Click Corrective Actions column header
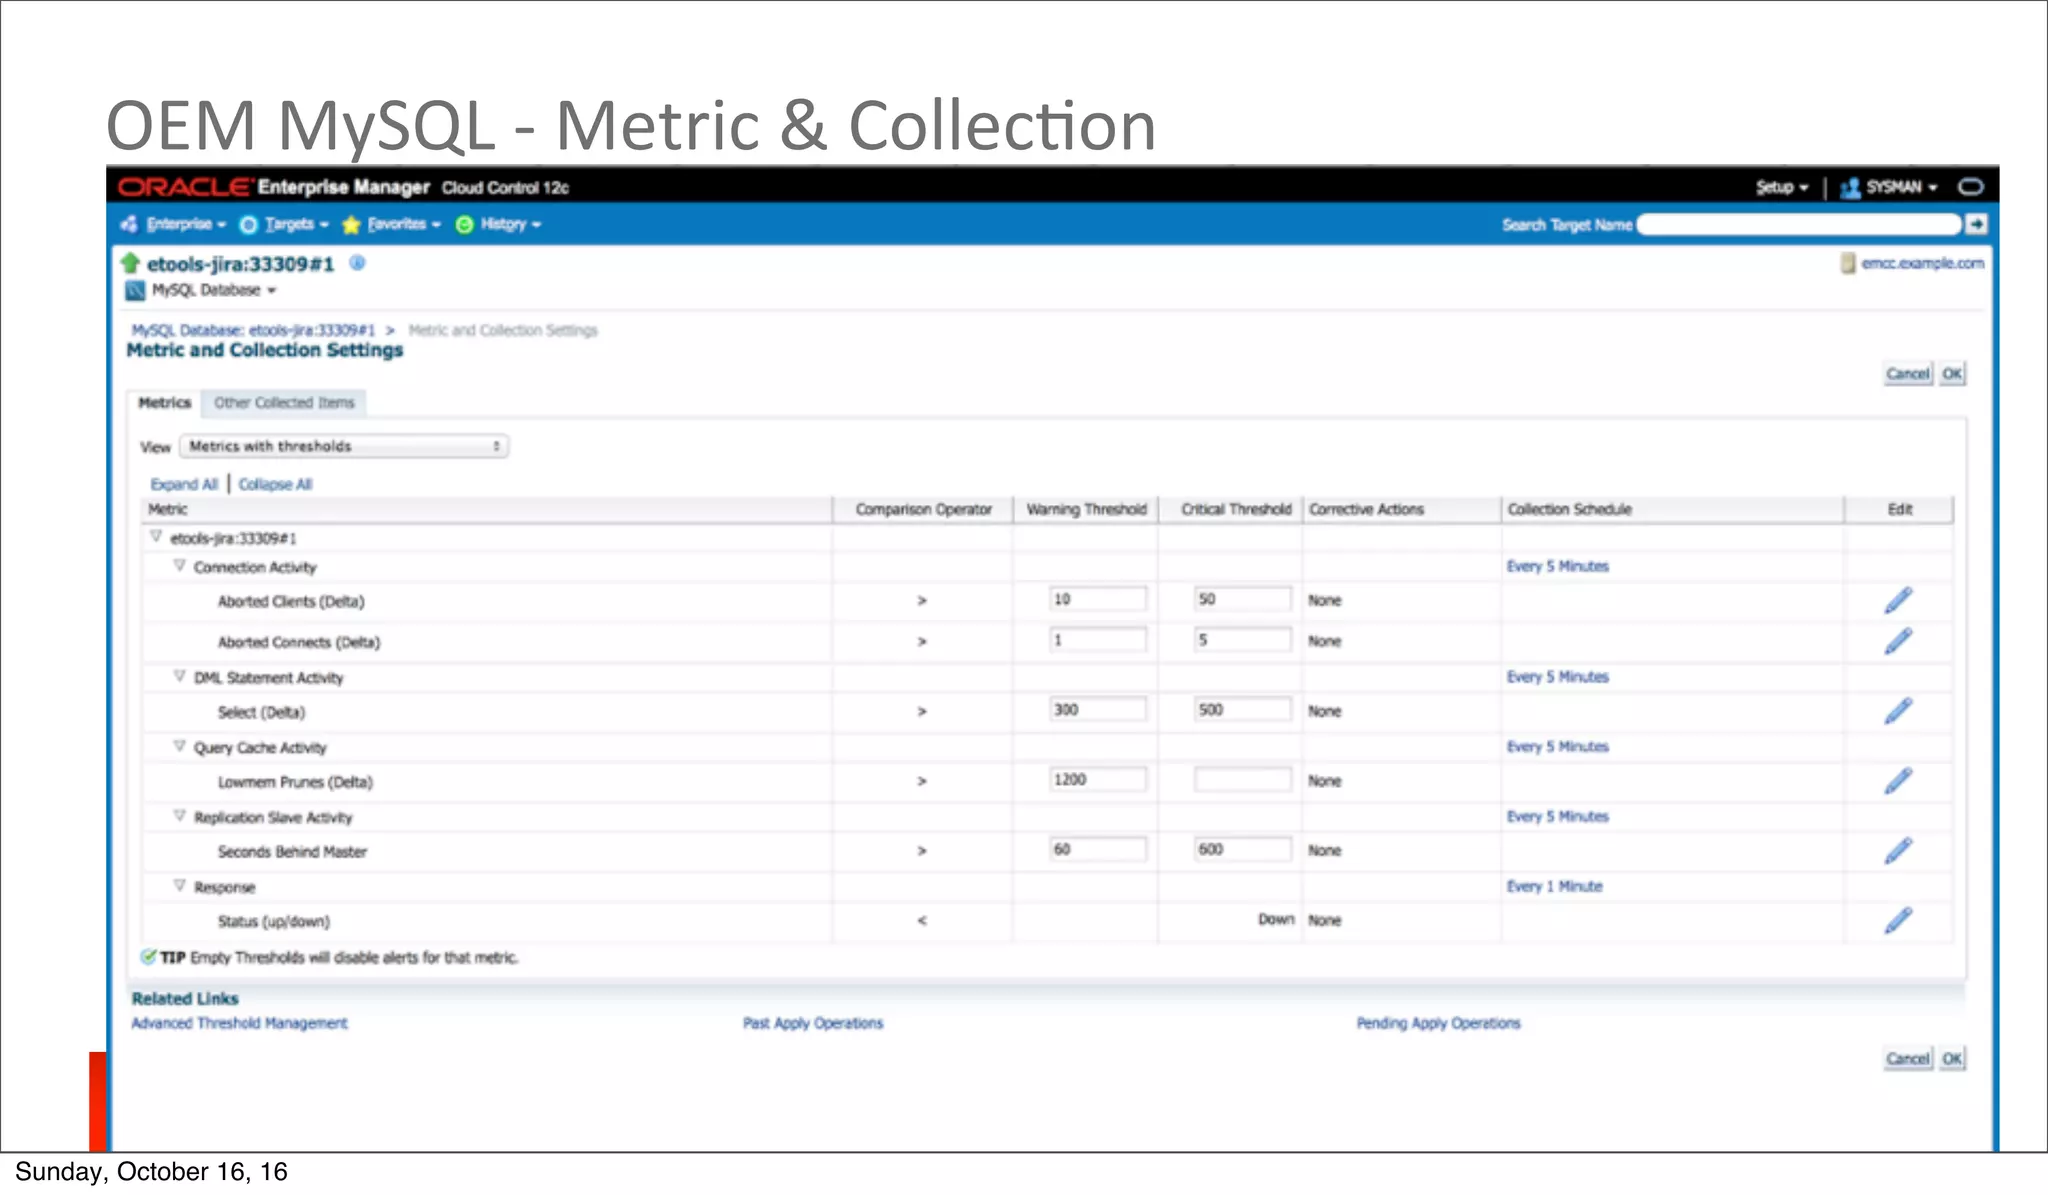Screen dimensions: 2048x1195 pos(1401,509)
